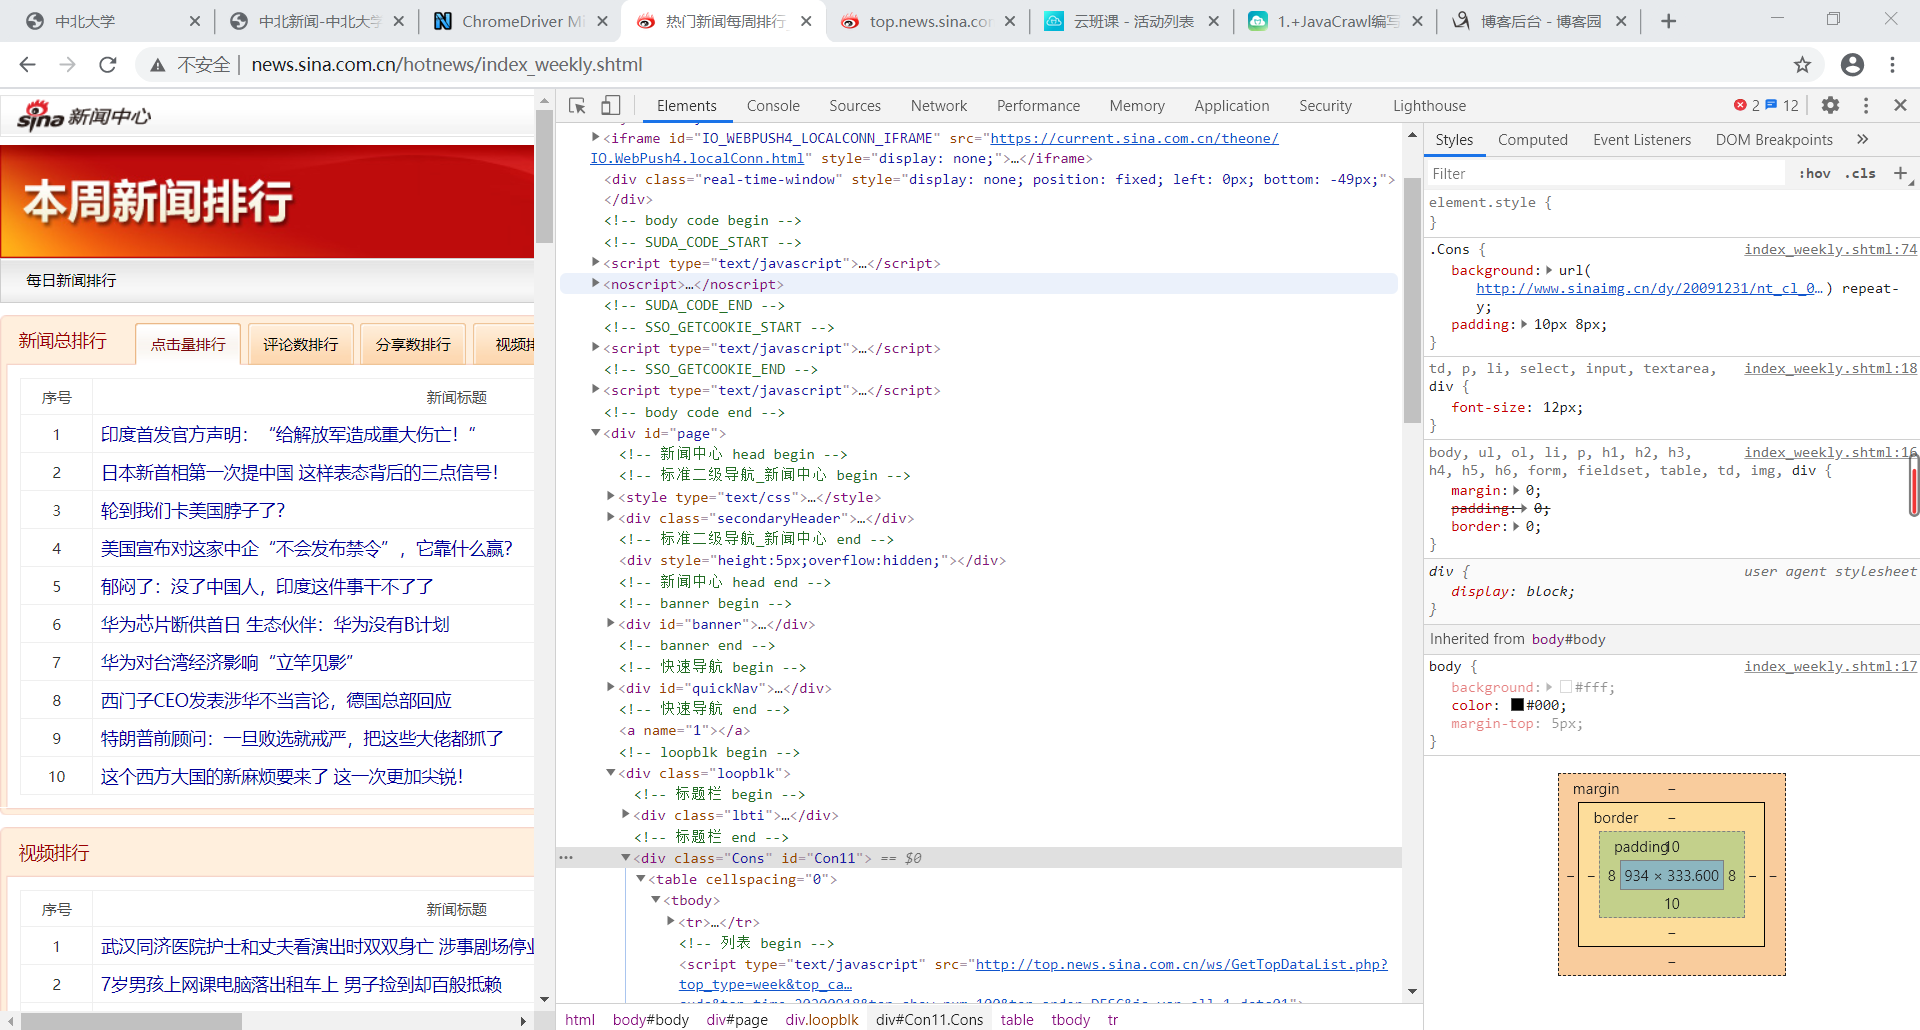The image size is (1920, 1030).
Task: Switch to the Sources tab
Action: click(855, 106)
